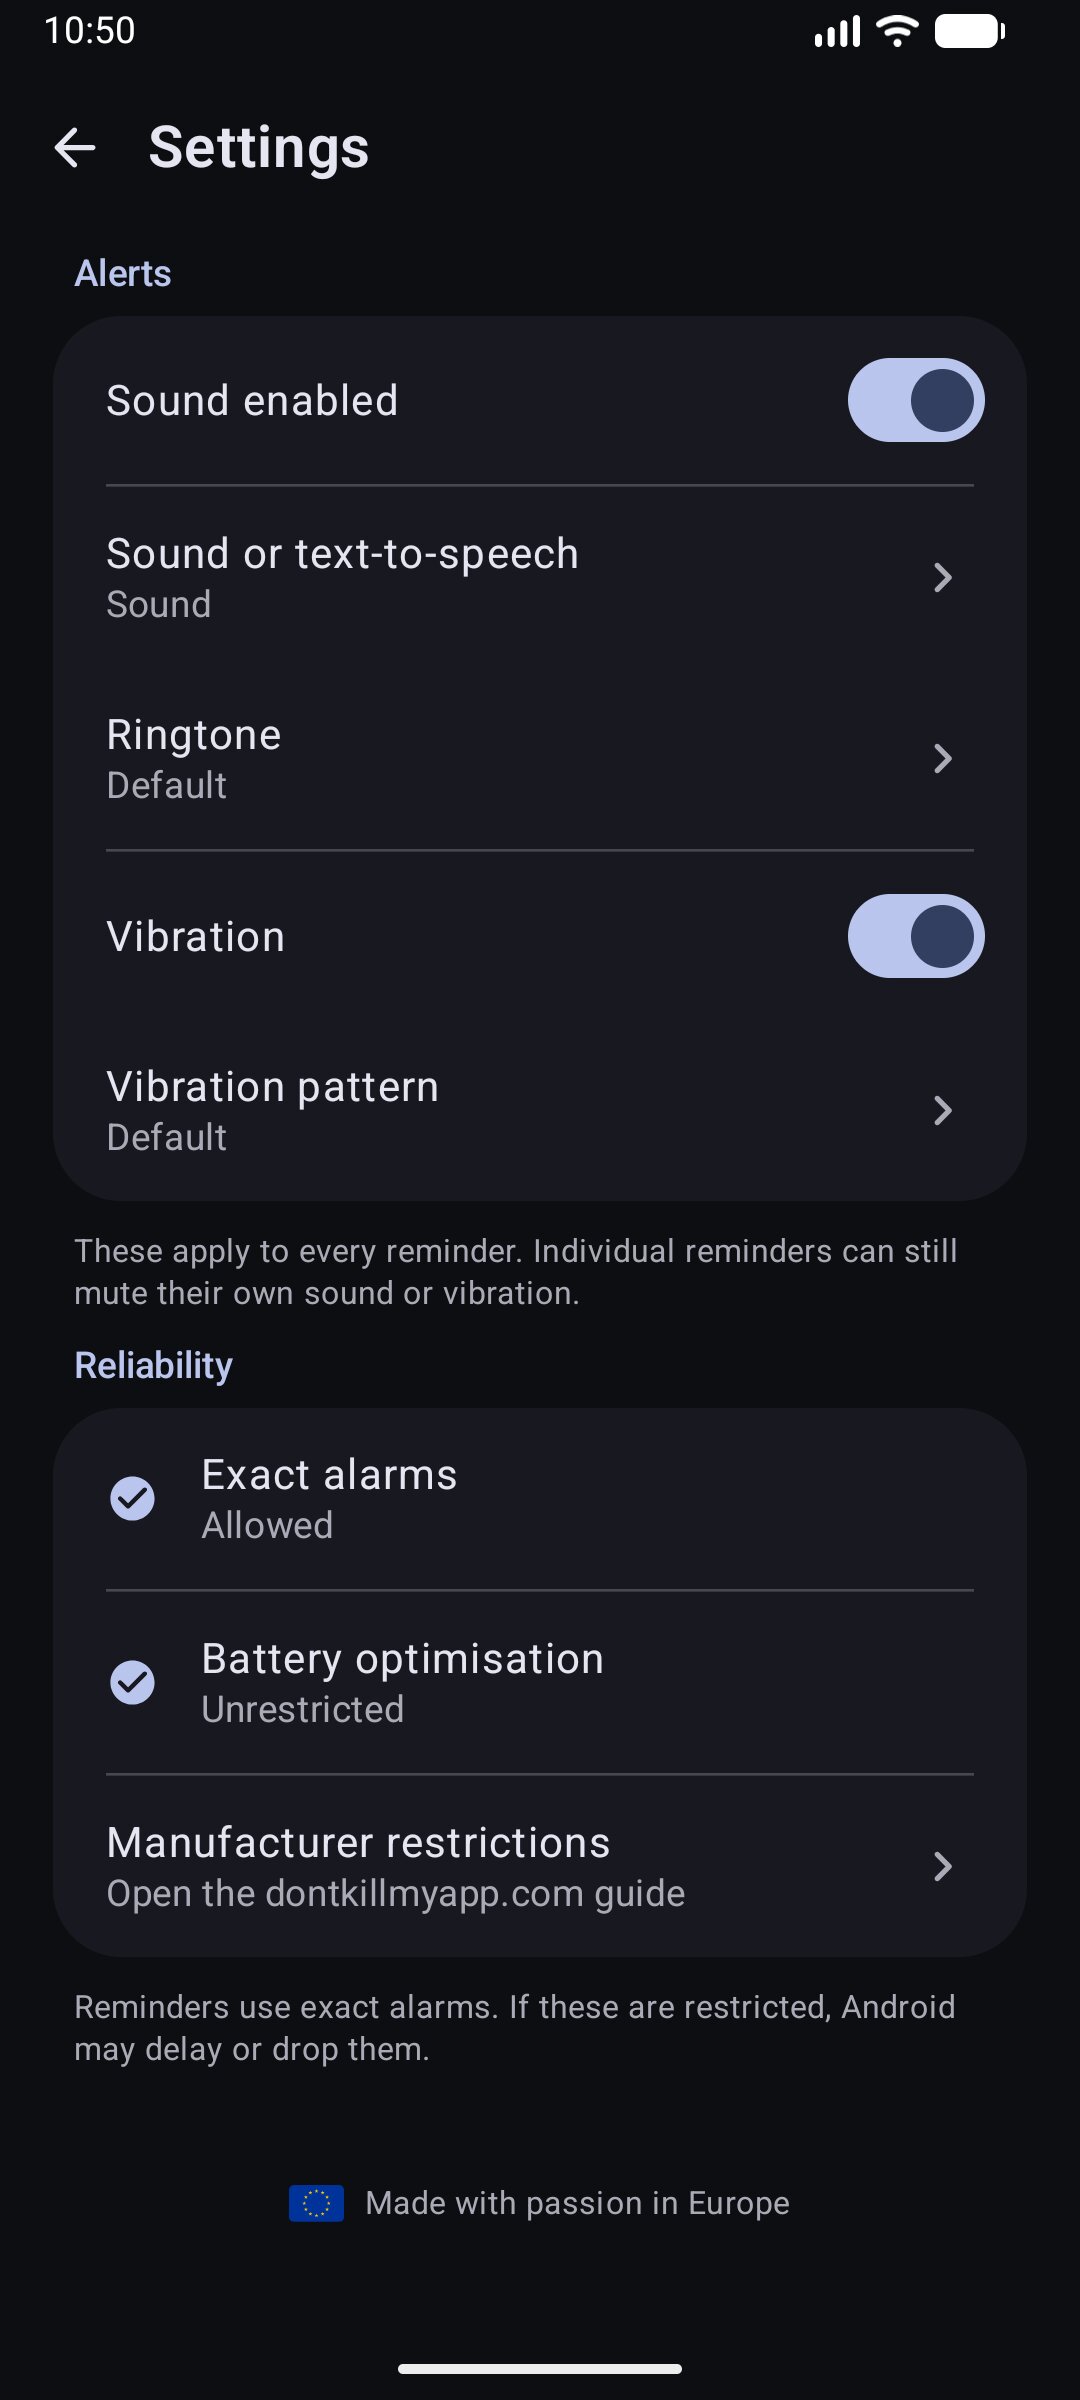Viewport: 1080px width, 2400px height.
Task: Open the Vibration pattern chevron
Action: [942, 1110]
